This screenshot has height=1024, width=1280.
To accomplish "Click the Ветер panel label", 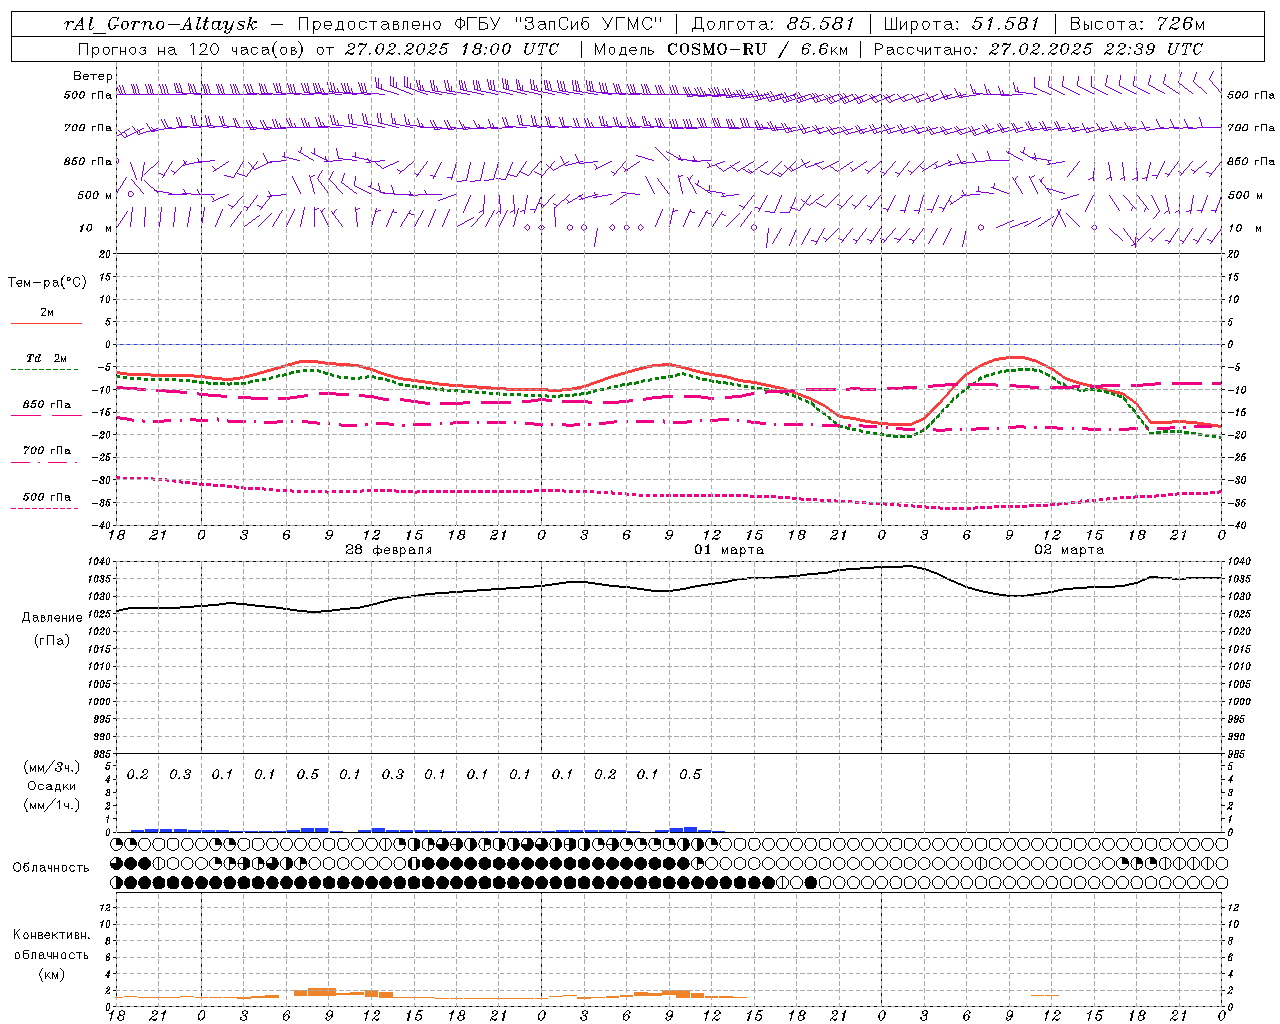I will point(92,76).
